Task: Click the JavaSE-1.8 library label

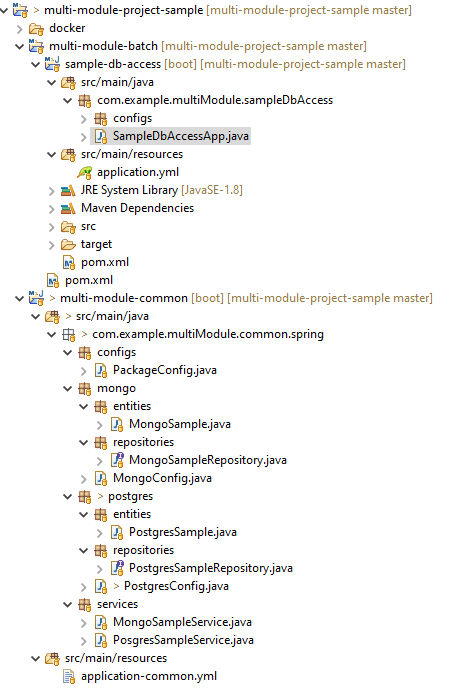Action: click(x=212, y=190)
